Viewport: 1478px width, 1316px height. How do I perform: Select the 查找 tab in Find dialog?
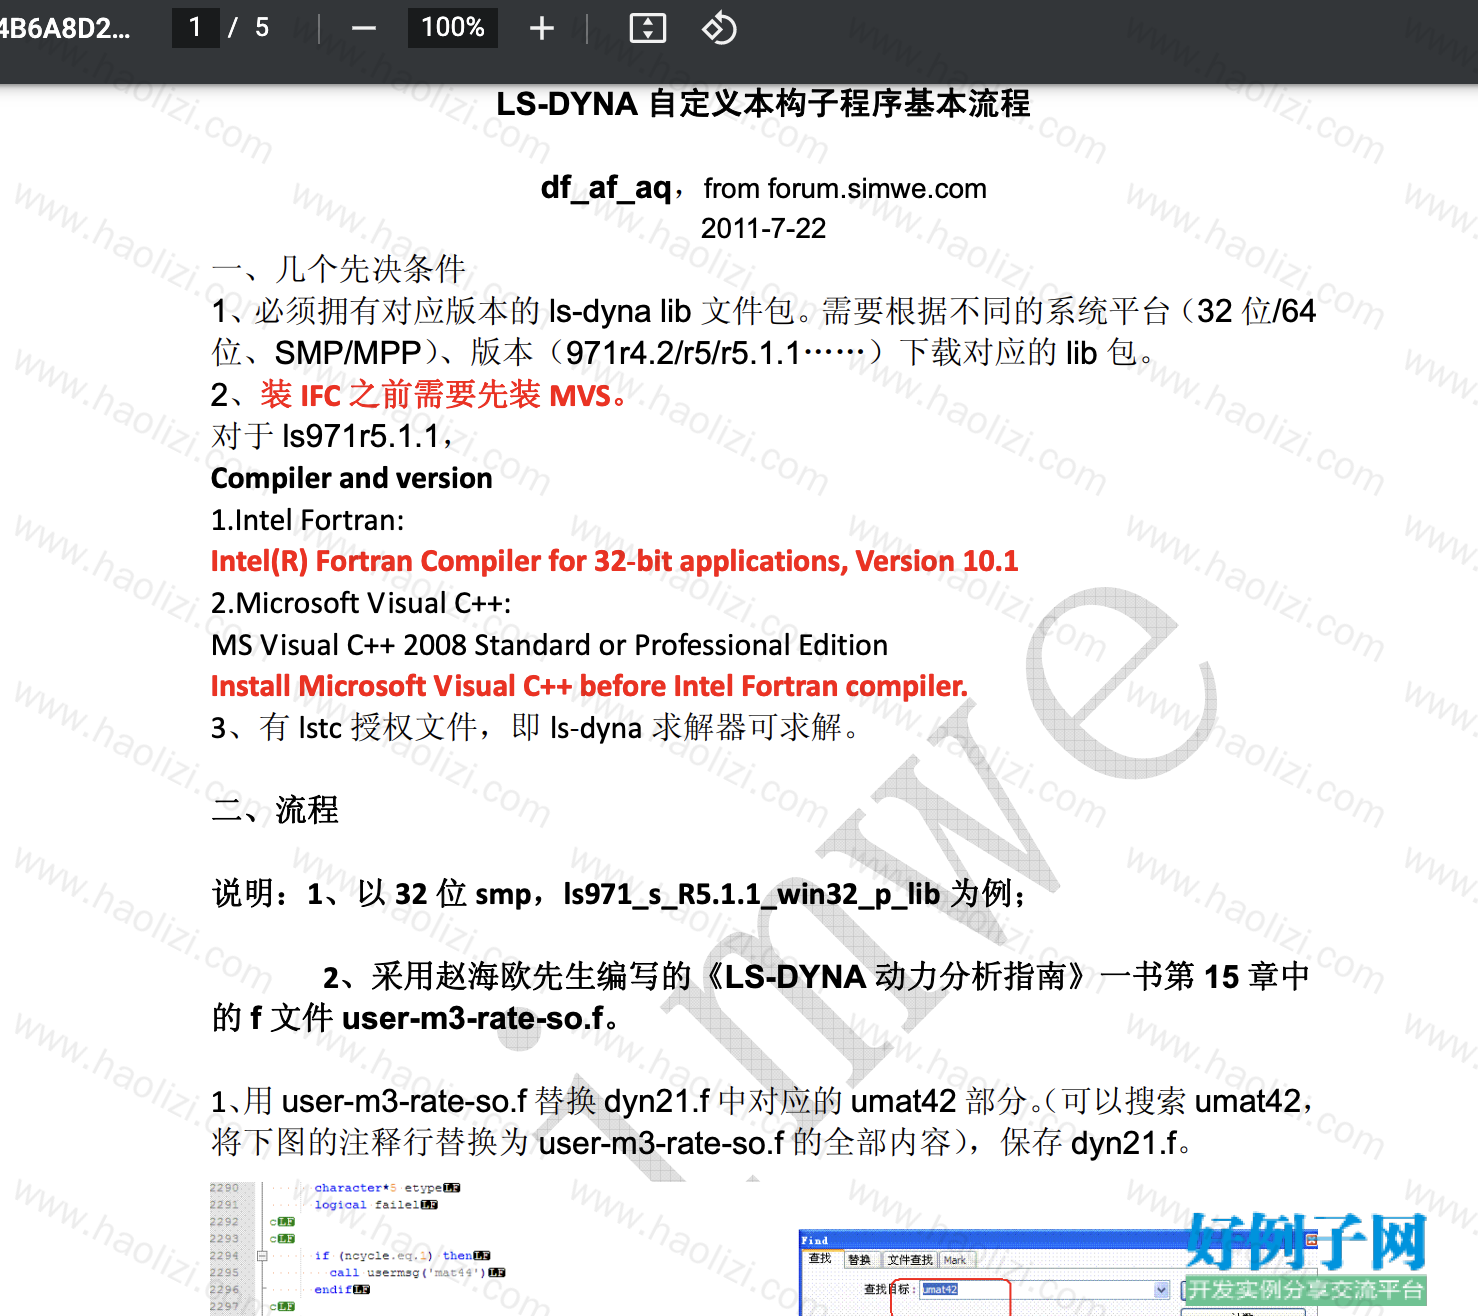coord(820,1258)
